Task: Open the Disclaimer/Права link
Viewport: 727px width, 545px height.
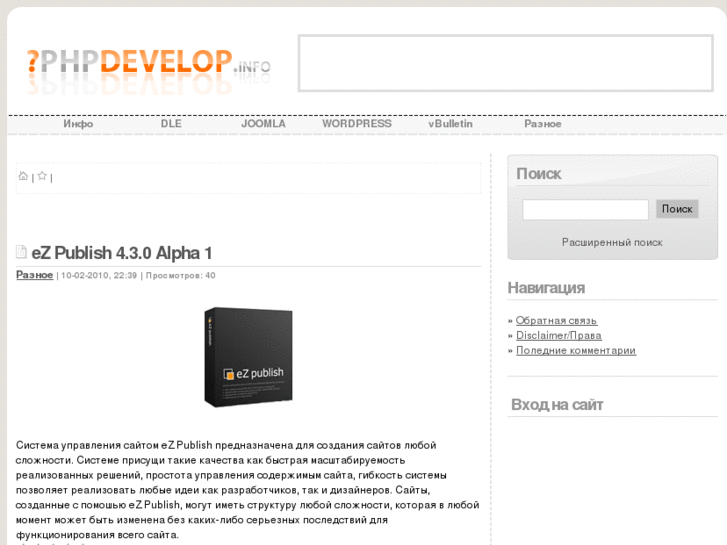Action: (x=559, y=335)
